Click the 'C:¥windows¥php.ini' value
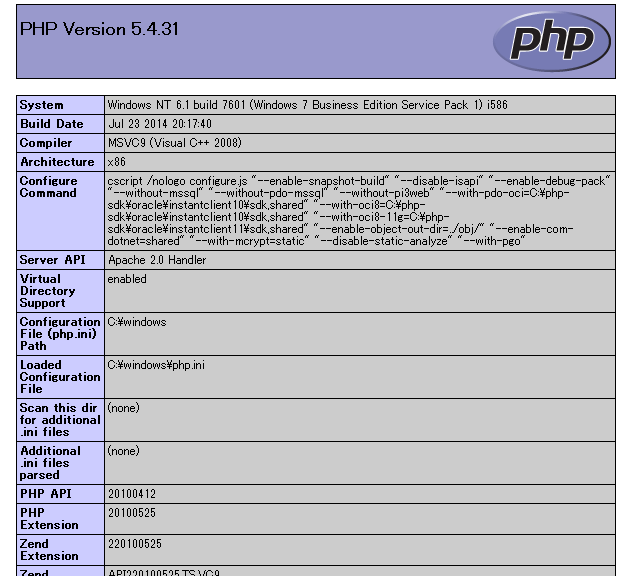633x576 pixels. pos(156,365)
